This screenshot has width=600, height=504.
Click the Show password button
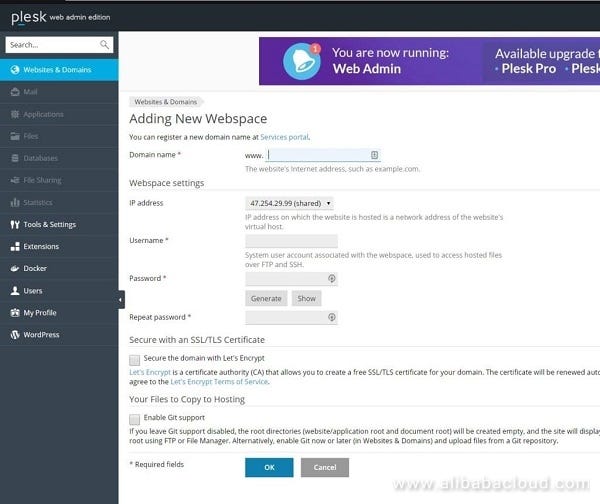pos(307,298)
